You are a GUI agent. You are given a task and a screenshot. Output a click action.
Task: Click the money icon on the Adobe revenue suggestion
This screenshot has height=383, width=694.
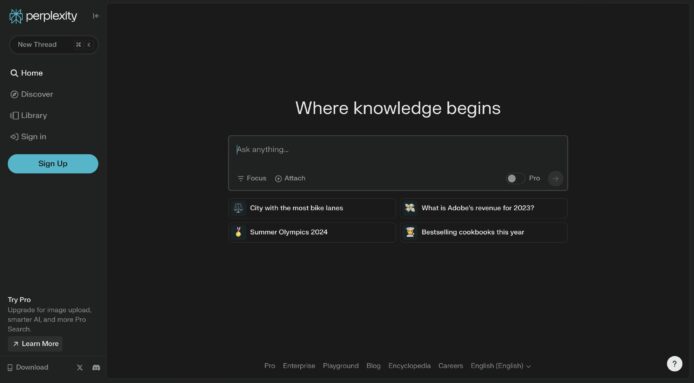click(x=410, y=208)
